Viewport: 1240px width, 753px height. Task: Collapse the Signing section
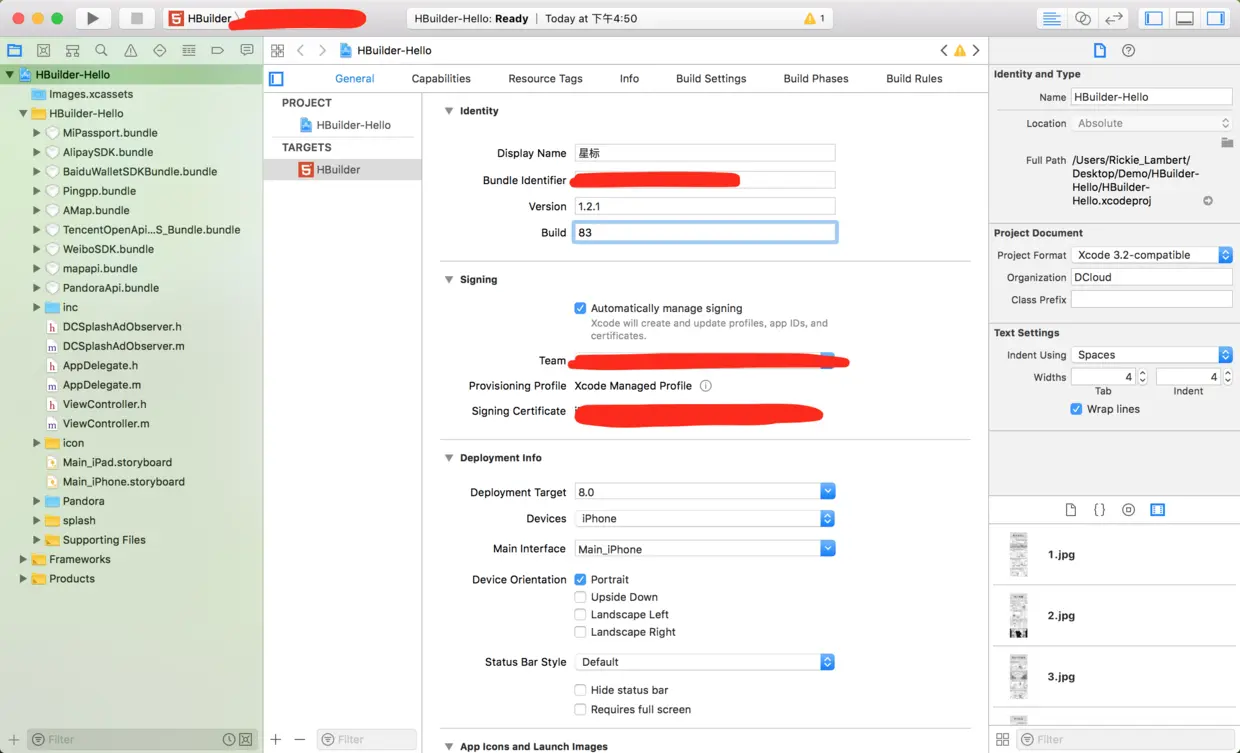[x=448, y=280]
